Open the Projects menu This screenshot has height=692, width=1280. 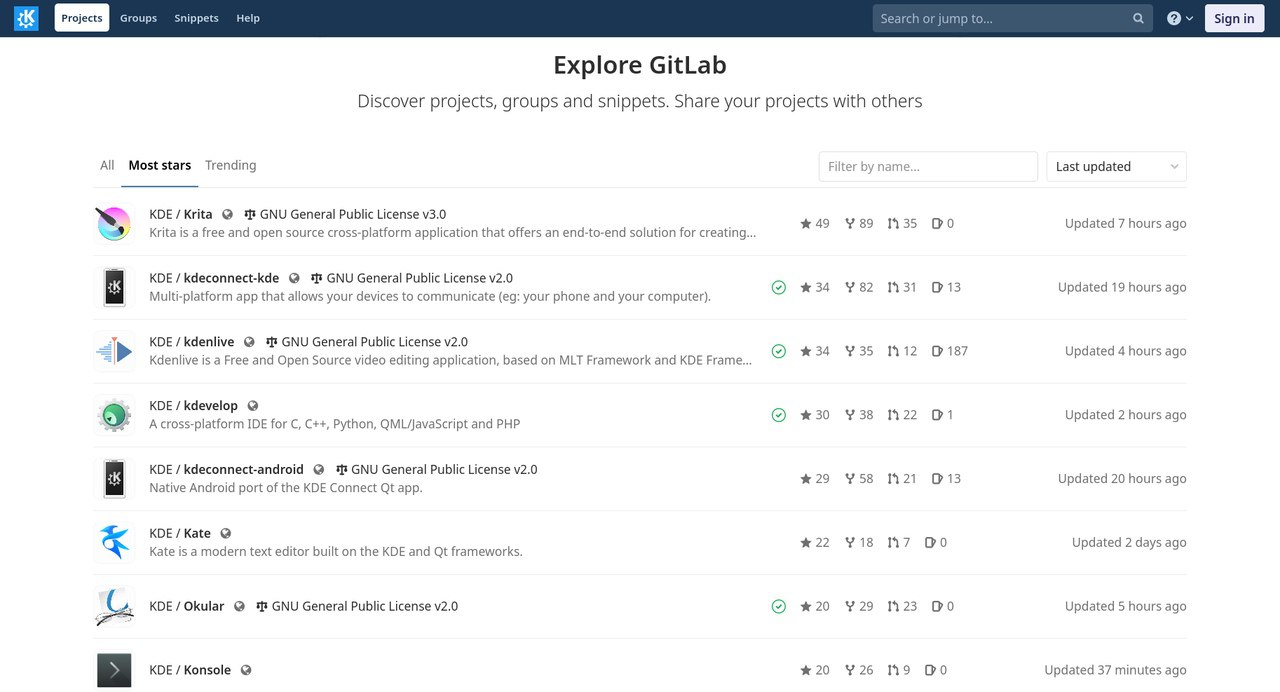tap(82, 18)
